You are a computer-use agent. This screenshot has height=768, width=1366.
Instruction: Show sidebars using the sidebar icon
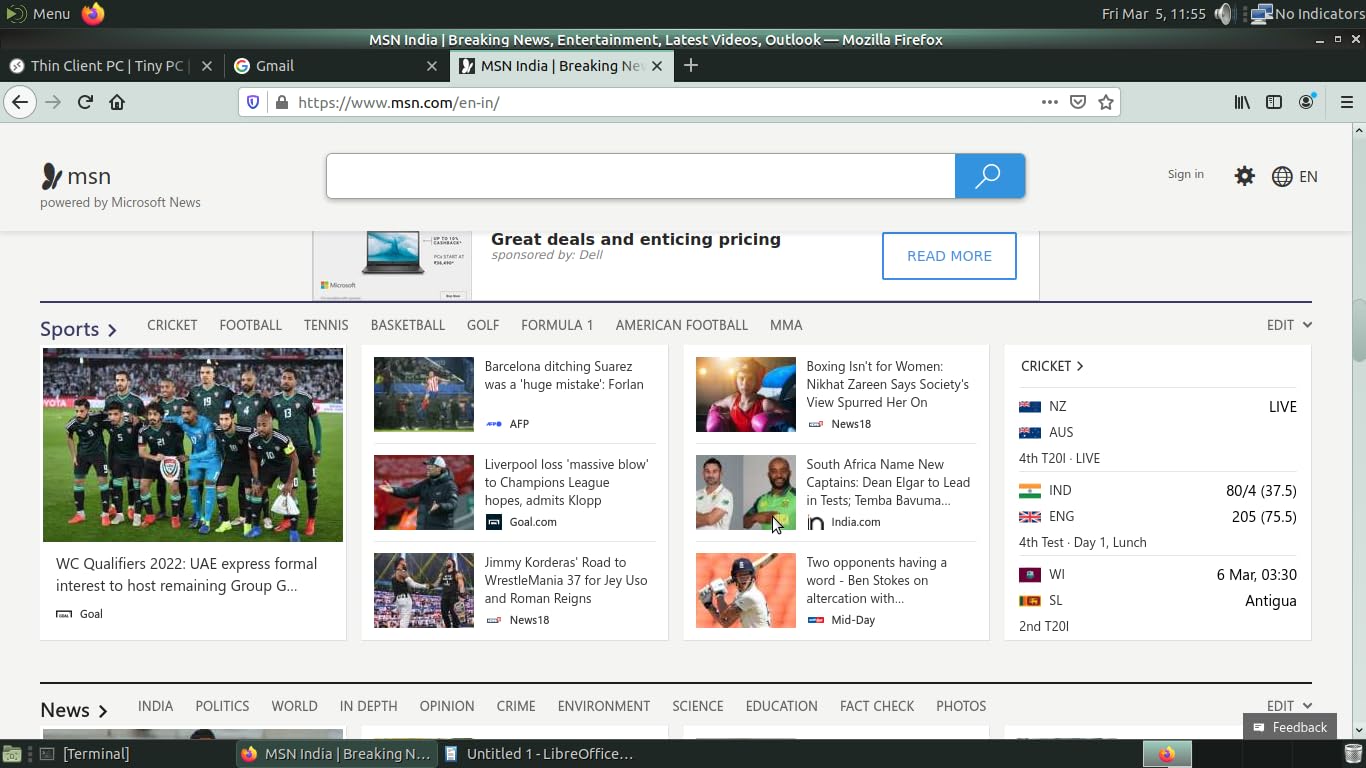pos(1274,102)
